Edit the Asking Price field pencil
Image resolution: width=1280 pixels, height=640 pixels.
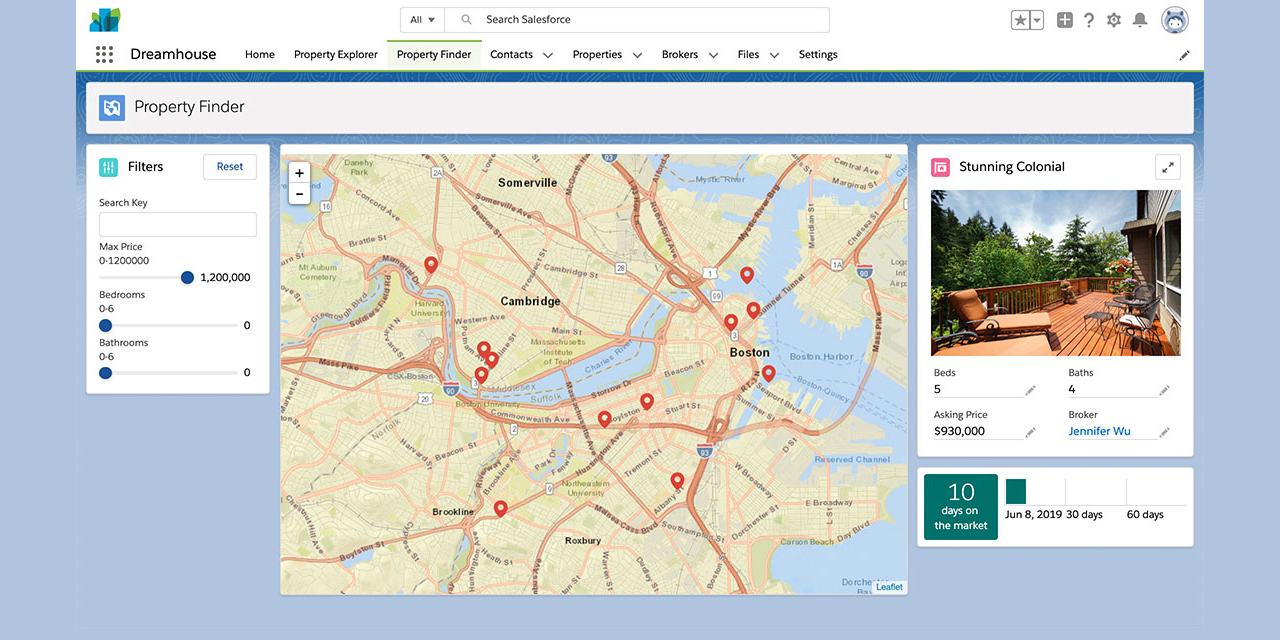click(1030, 432)
